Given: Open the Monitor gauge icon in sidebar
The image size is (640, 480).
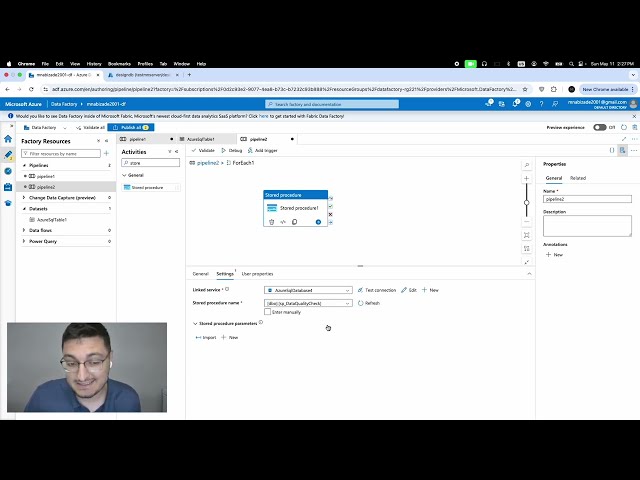Looking at the screenshot, I should click(8, 171).
